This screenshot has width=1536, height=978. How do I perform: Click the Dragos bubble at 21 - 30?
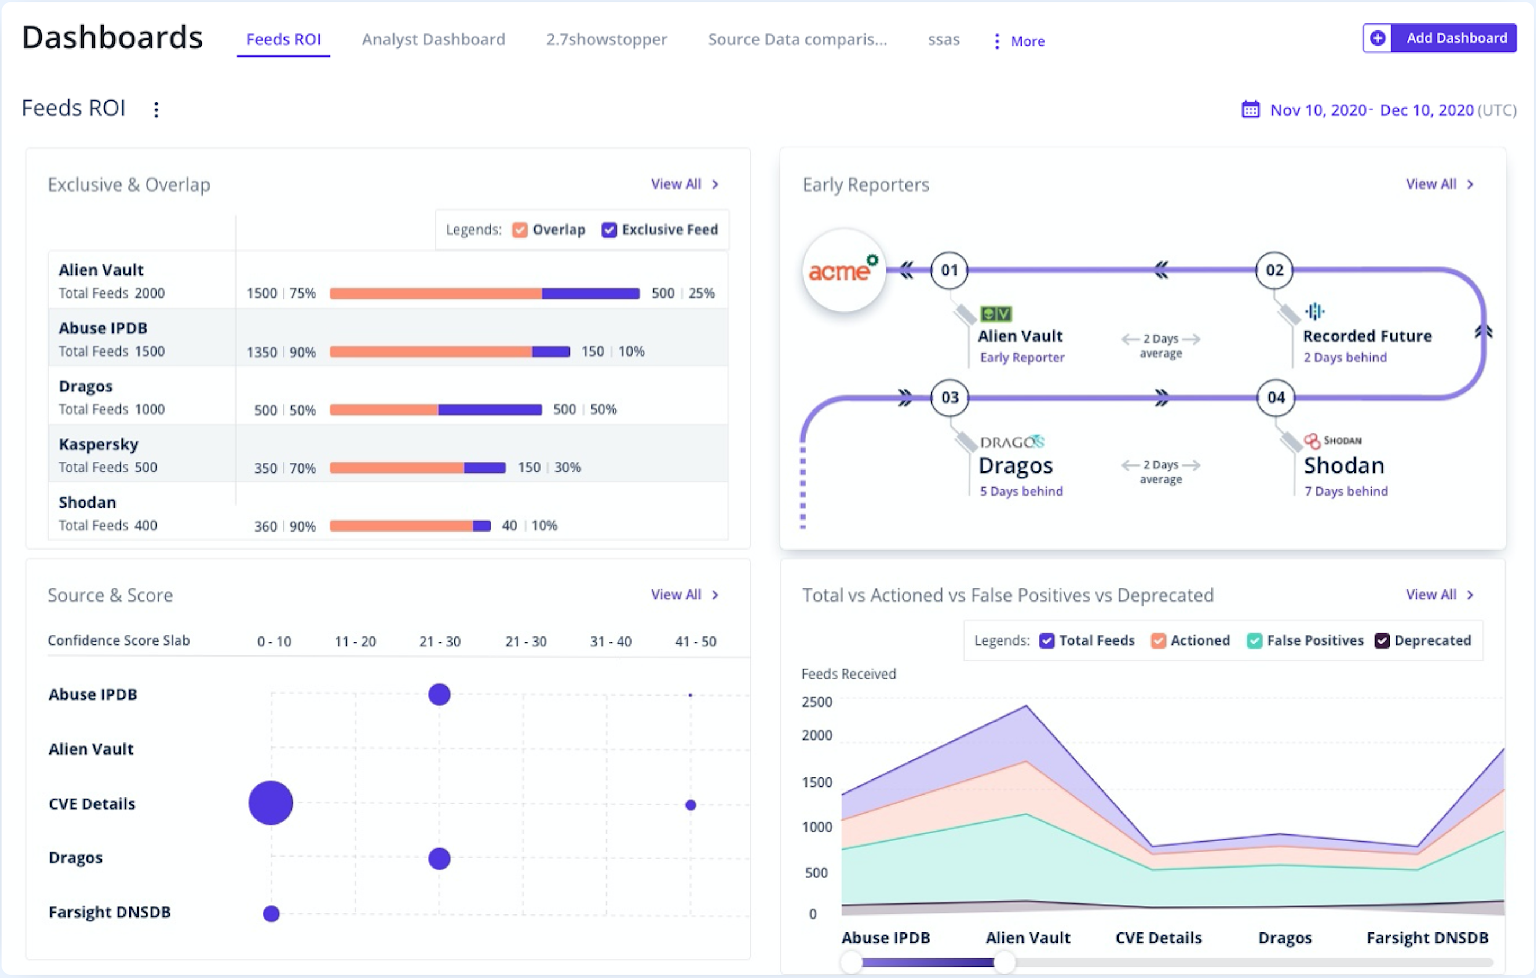[x=439, y=858]
